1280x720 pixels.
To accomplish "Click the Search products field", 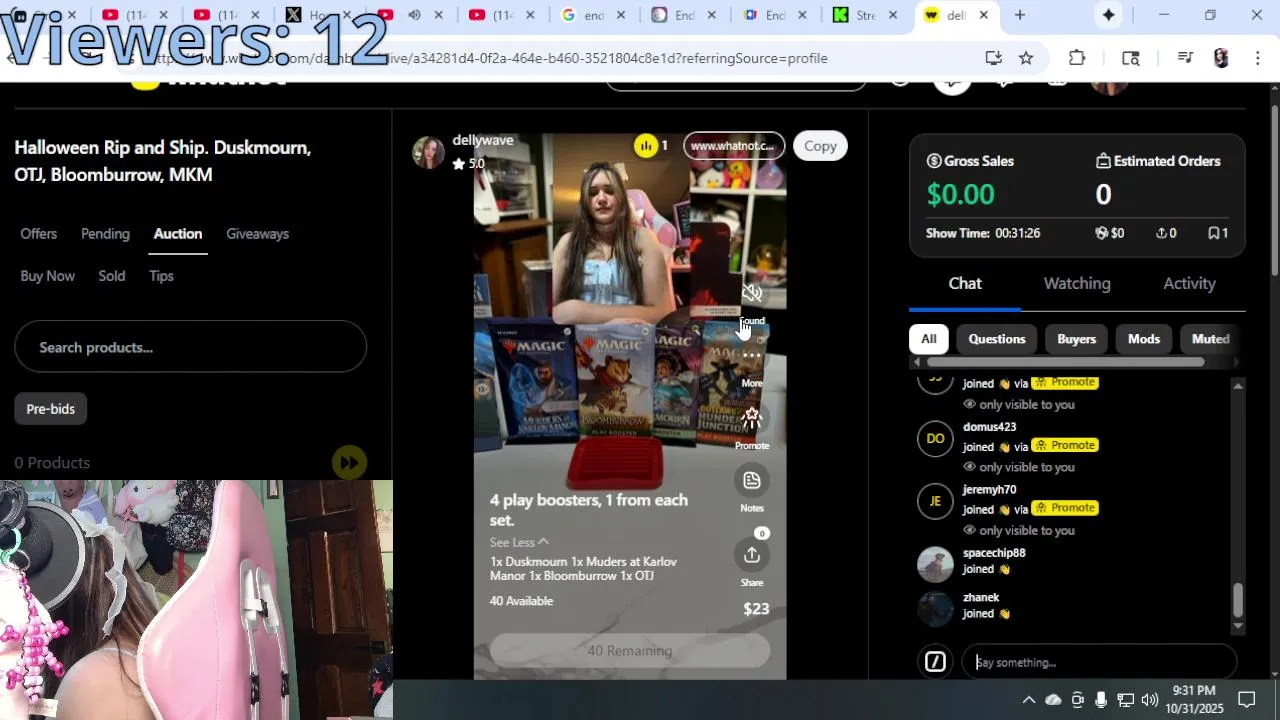I will pyautogui.click(x=190, y=347).
